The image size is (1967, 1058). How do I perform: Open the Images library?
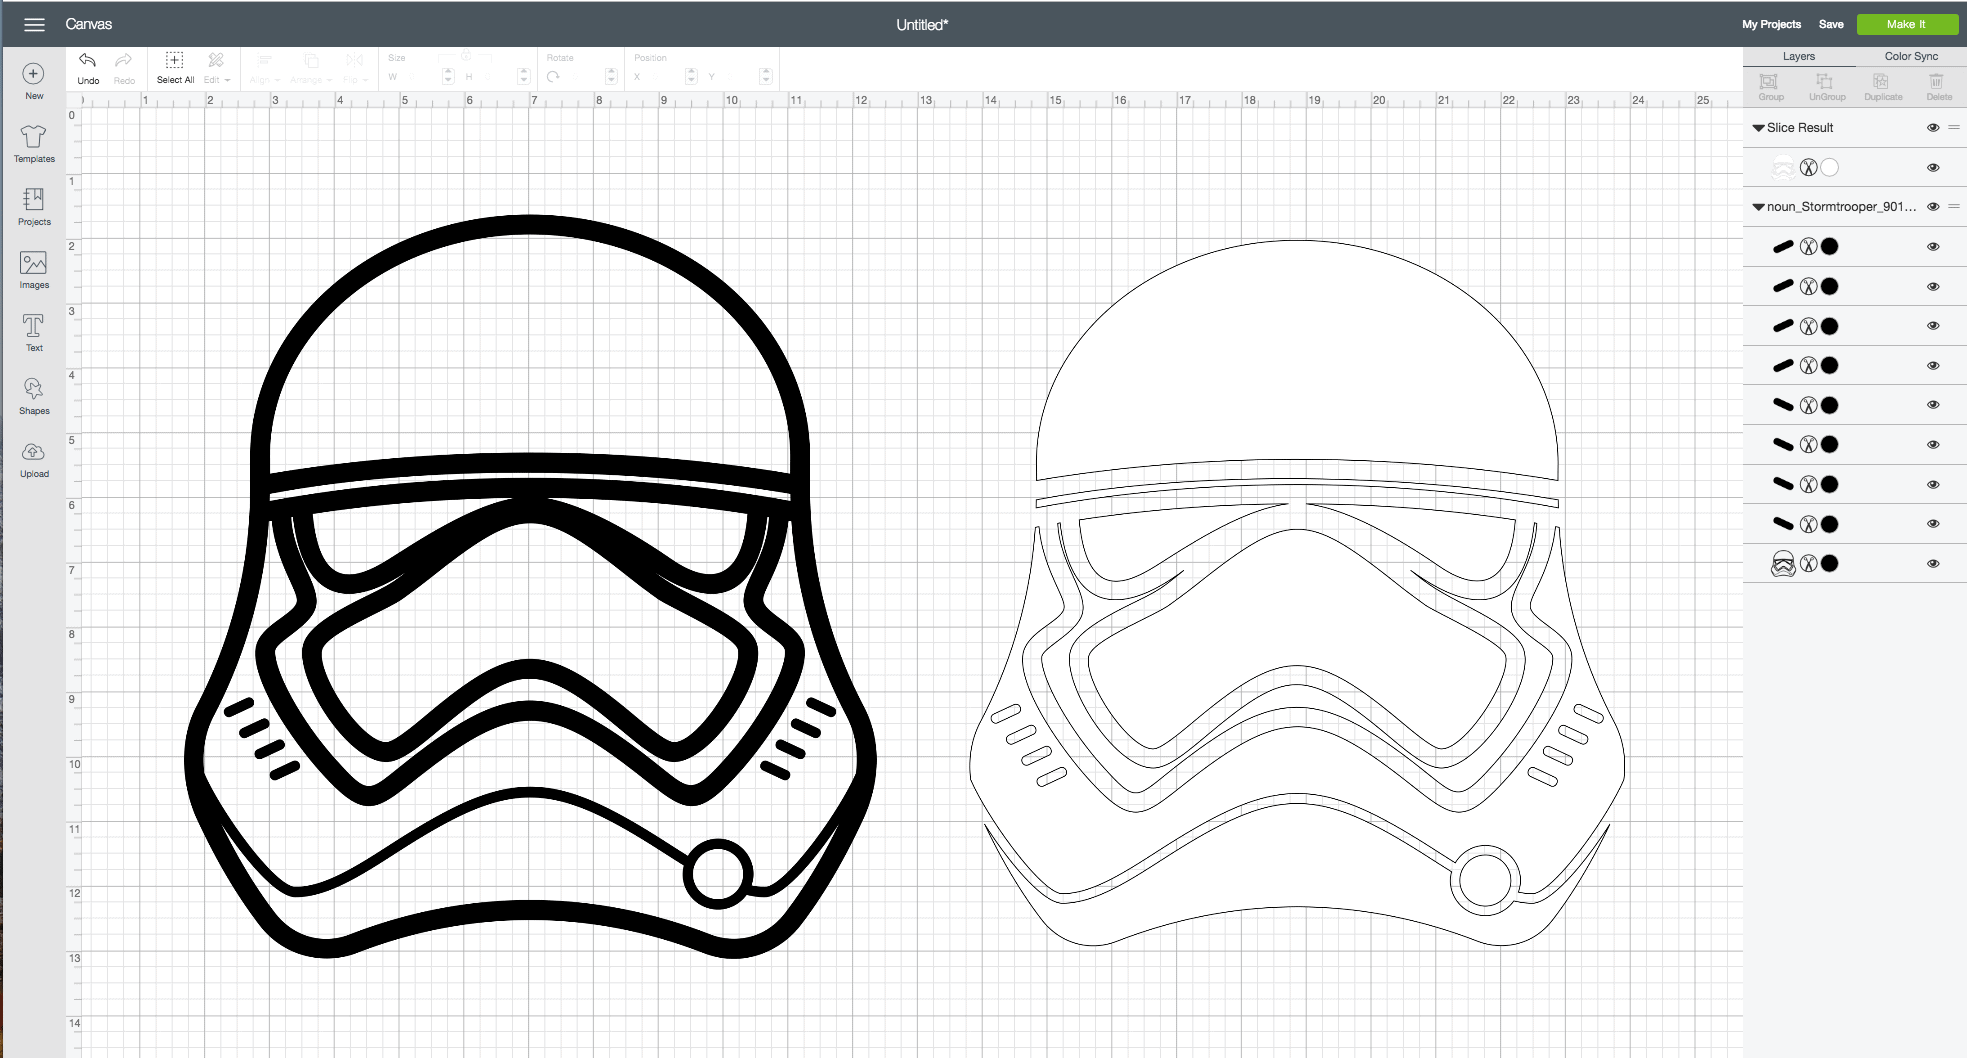pyautogui.click(x=33, y=269)
